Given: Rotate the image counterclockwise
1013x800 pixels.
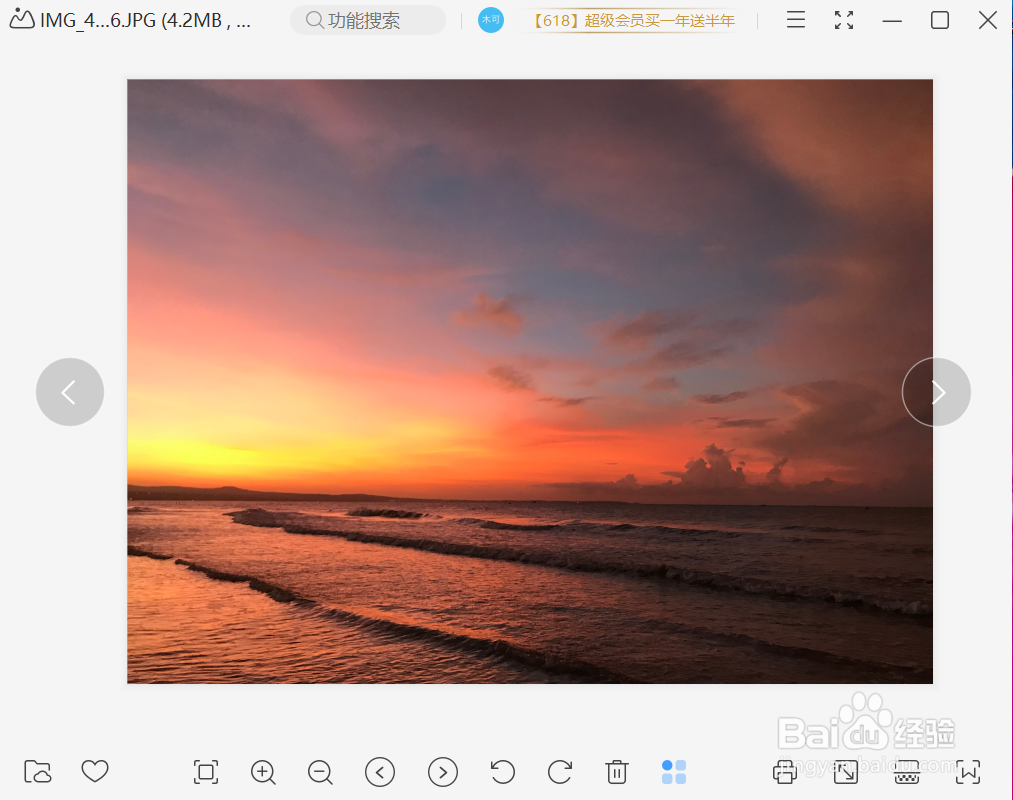Looking at the screenshot, I should click(502, 772).
